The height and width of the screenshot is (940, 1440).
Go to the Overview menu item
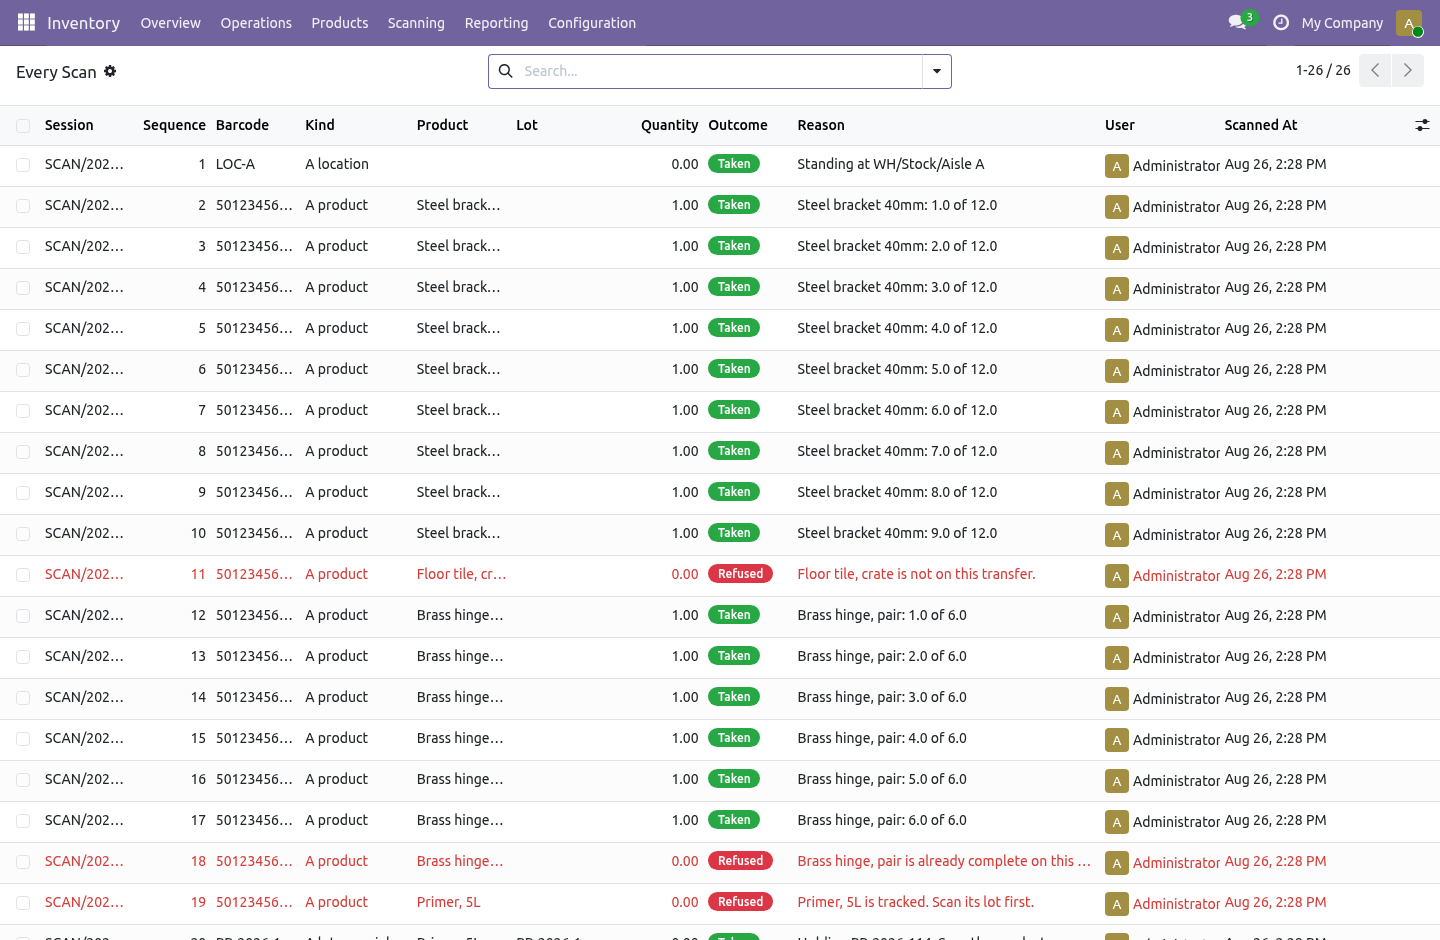coord(170,22)
